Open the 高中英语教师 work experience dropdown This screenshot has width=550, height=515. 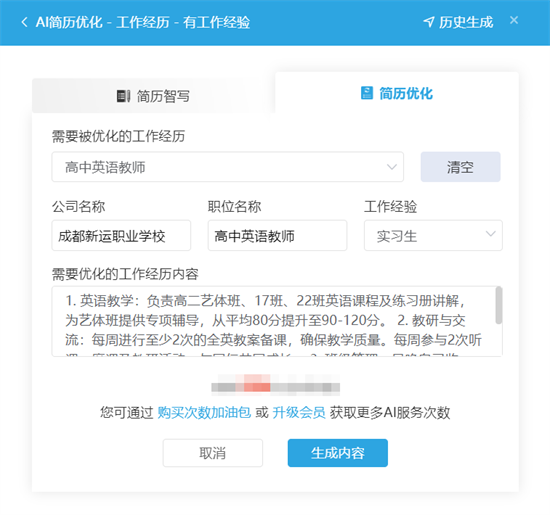point(228,167)
